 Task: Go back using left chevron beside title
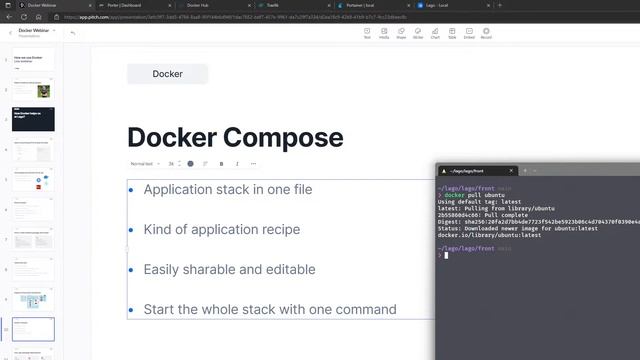[x=10, y=33]
